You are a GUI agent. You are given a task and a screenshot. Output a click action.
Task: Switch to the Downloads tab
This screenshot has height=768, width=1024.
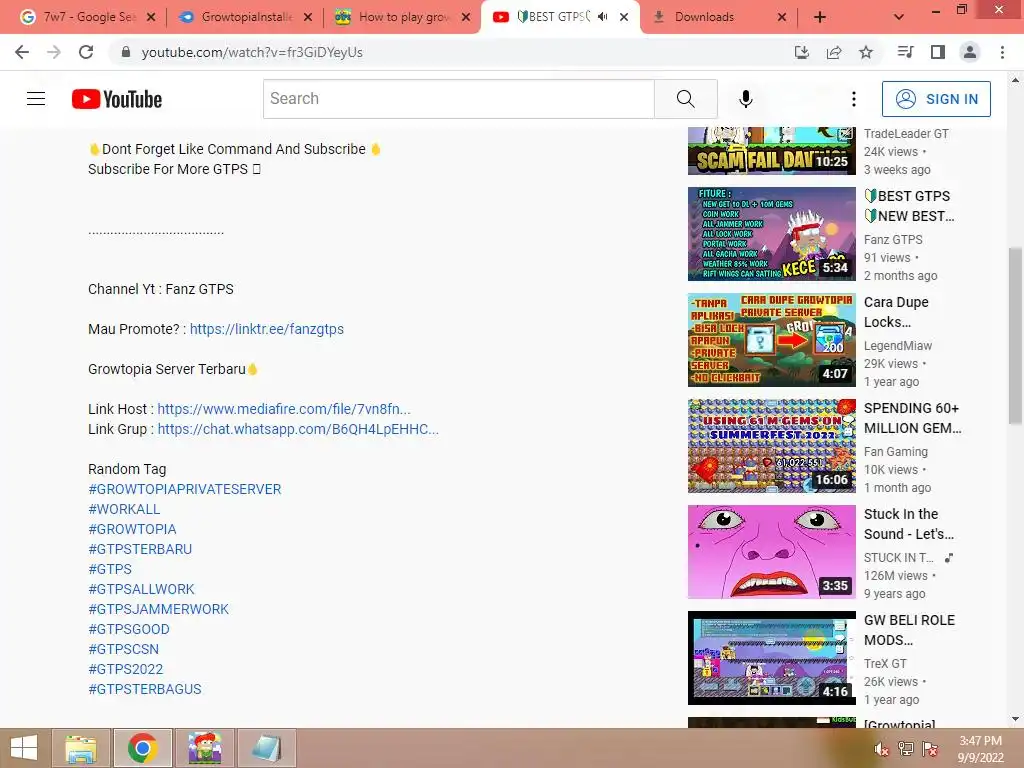[x=718, y=17]
